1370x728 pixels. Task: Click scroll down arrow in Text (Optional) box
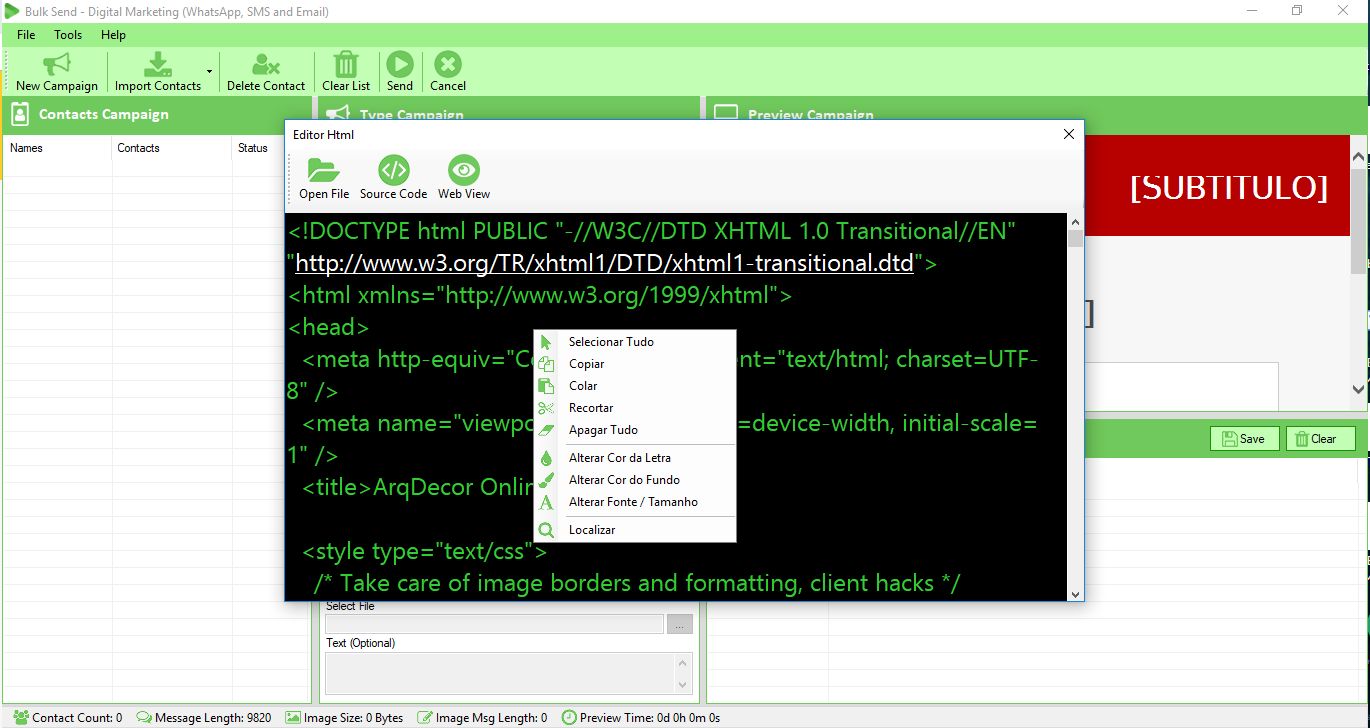684,686
